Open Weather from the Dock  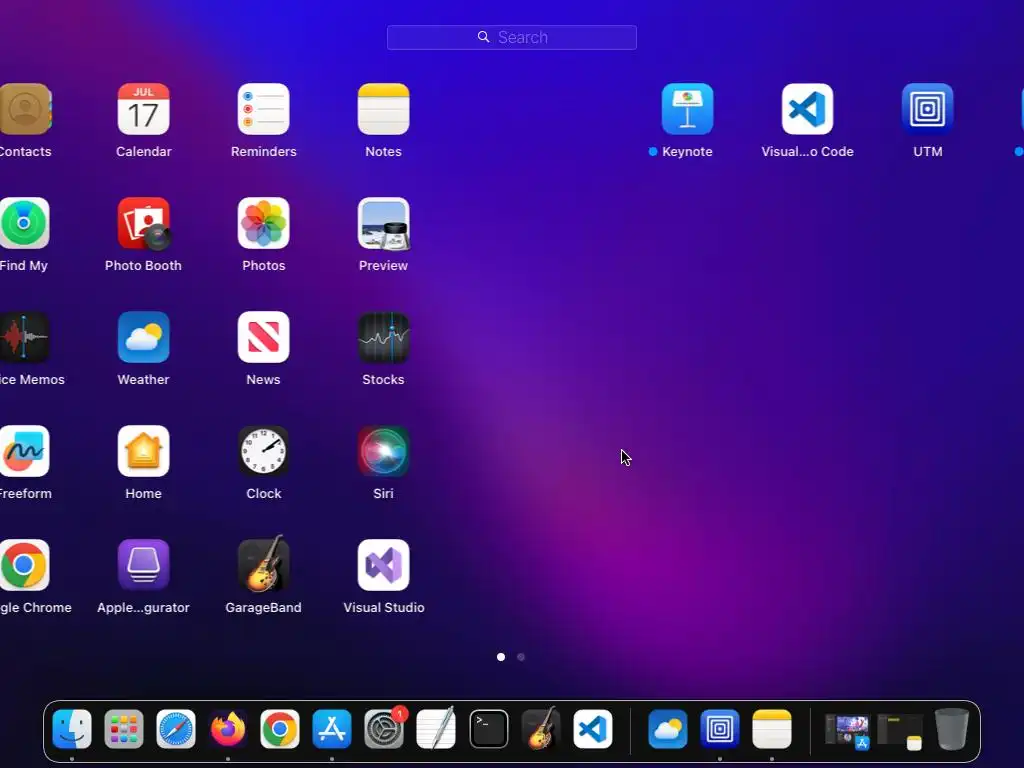[x=667, y=728]
